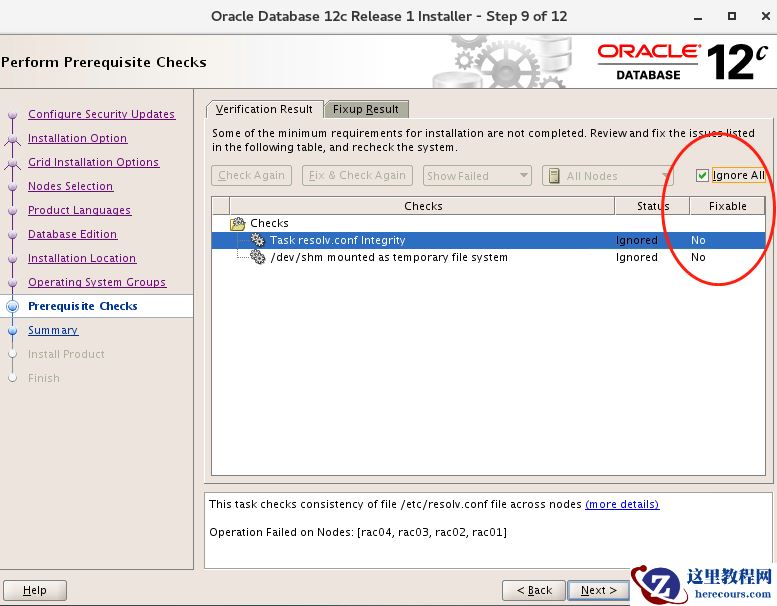The width and height of the screenshot is (777, 606).
Task: Go to Grid Installation Options step
Action: tap(94, 162)
